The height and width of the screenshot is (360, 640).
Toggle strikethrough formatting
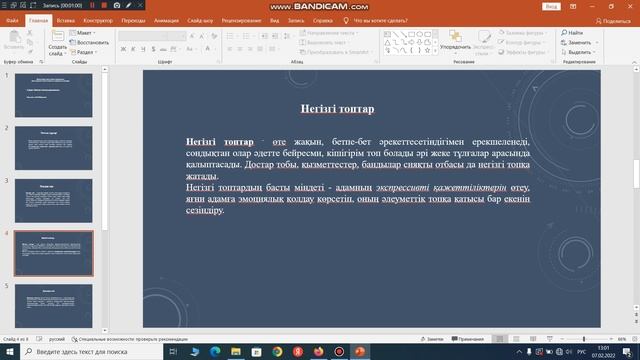pos(163,49)
